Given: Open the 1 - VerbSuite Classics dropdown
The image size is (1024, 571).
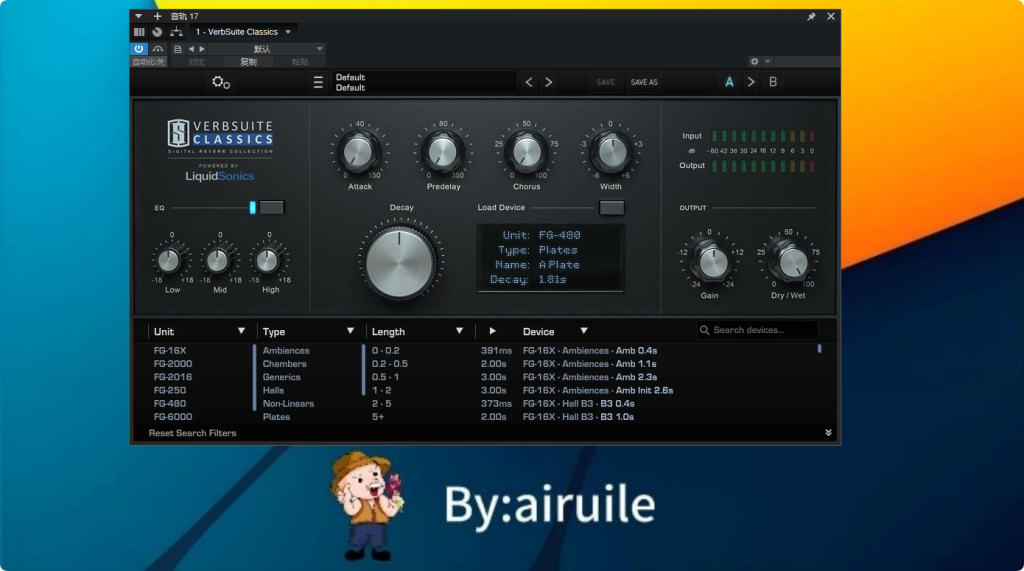Looking at the screenshot, I should click(243, 32).
